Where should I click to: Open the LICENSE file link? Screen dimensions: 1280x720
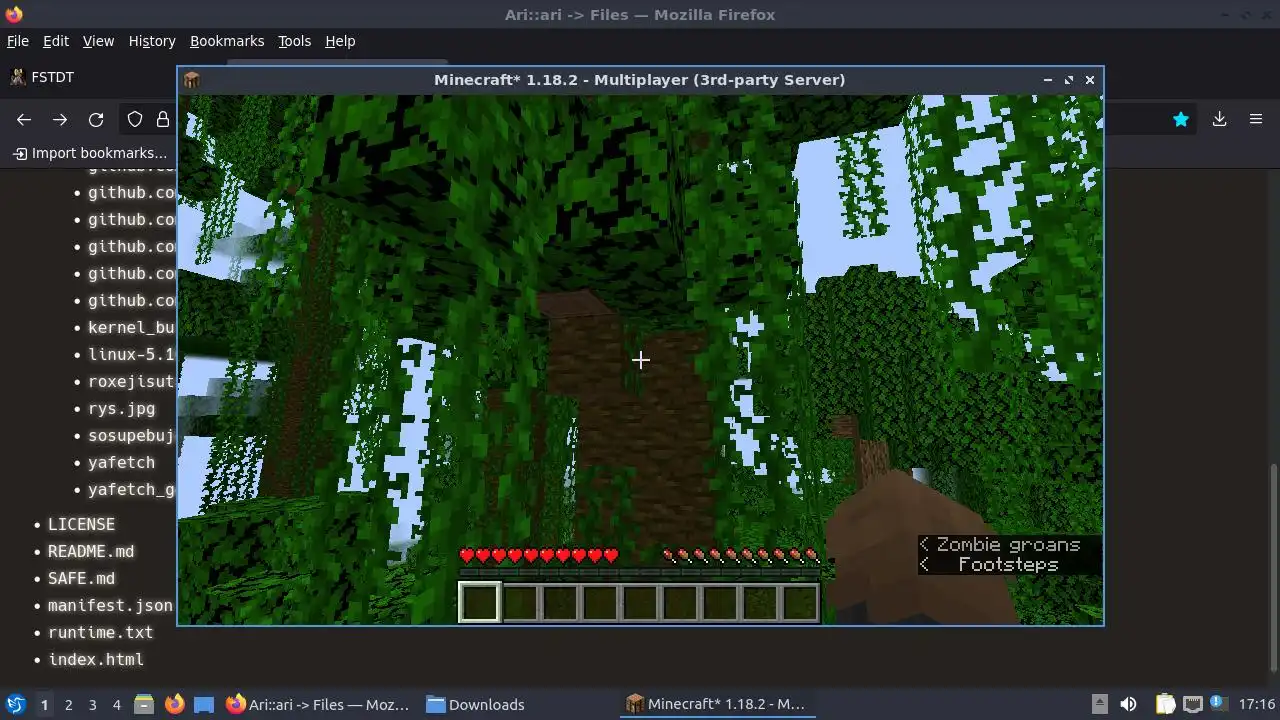click(x=81, y=524)
